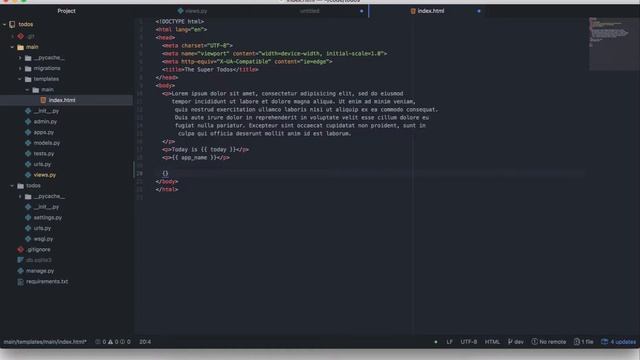Screen dimensions: 640x360
Task: Click the text file icon beside requirements.txt
Action: (20, 282)
